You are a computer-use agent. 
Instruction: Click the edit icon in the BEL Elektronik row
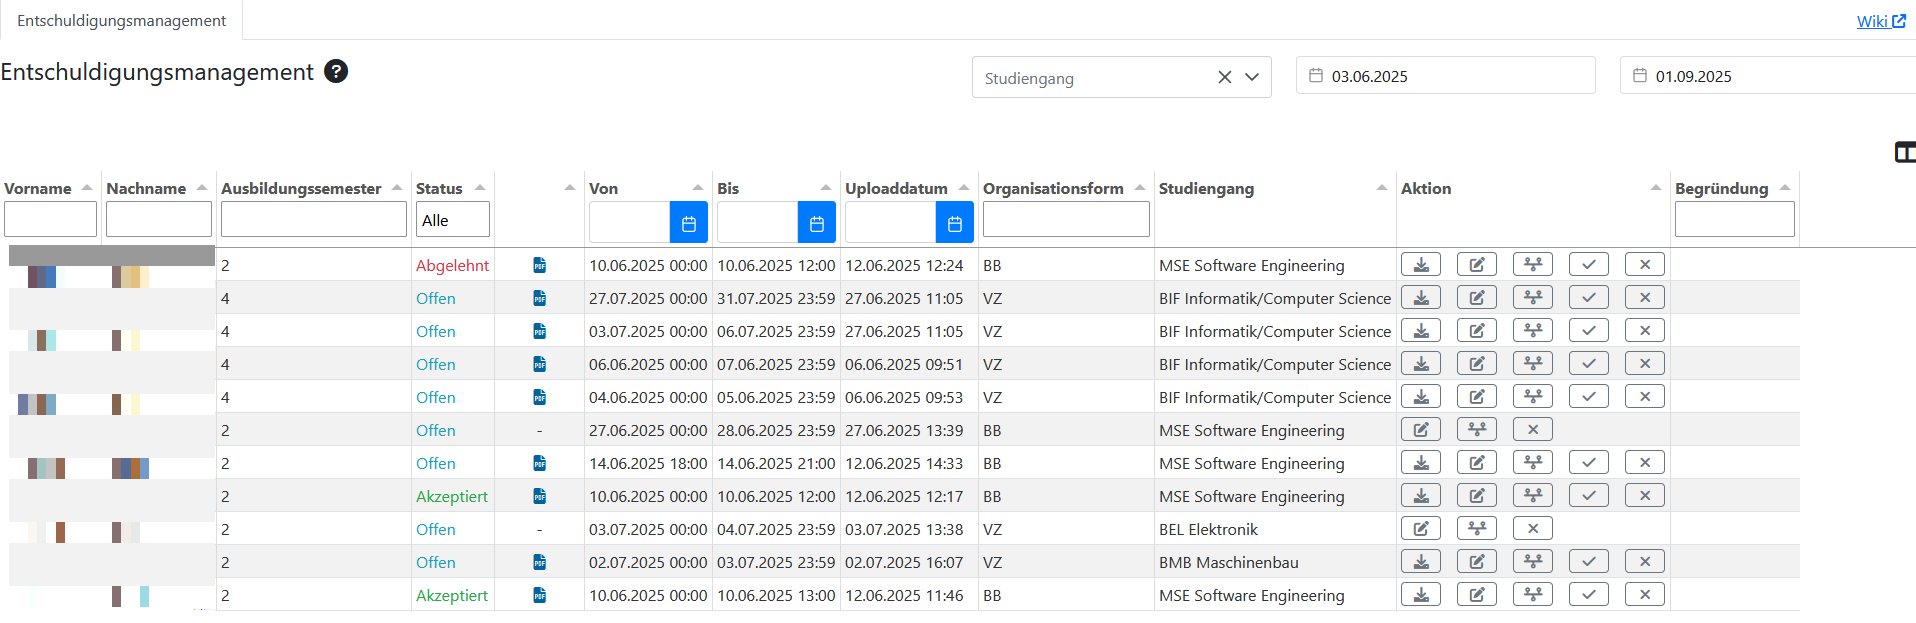(1420, 529)
